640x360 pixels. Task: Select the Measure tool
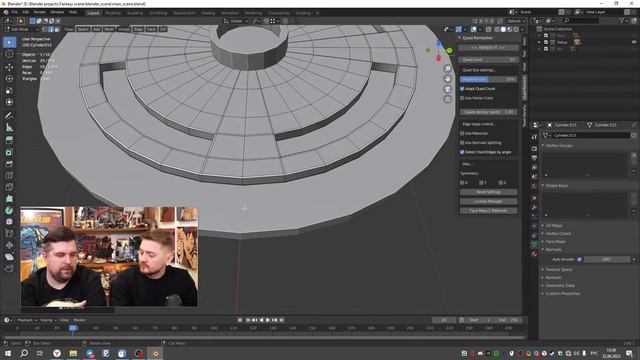coord(9,127)
